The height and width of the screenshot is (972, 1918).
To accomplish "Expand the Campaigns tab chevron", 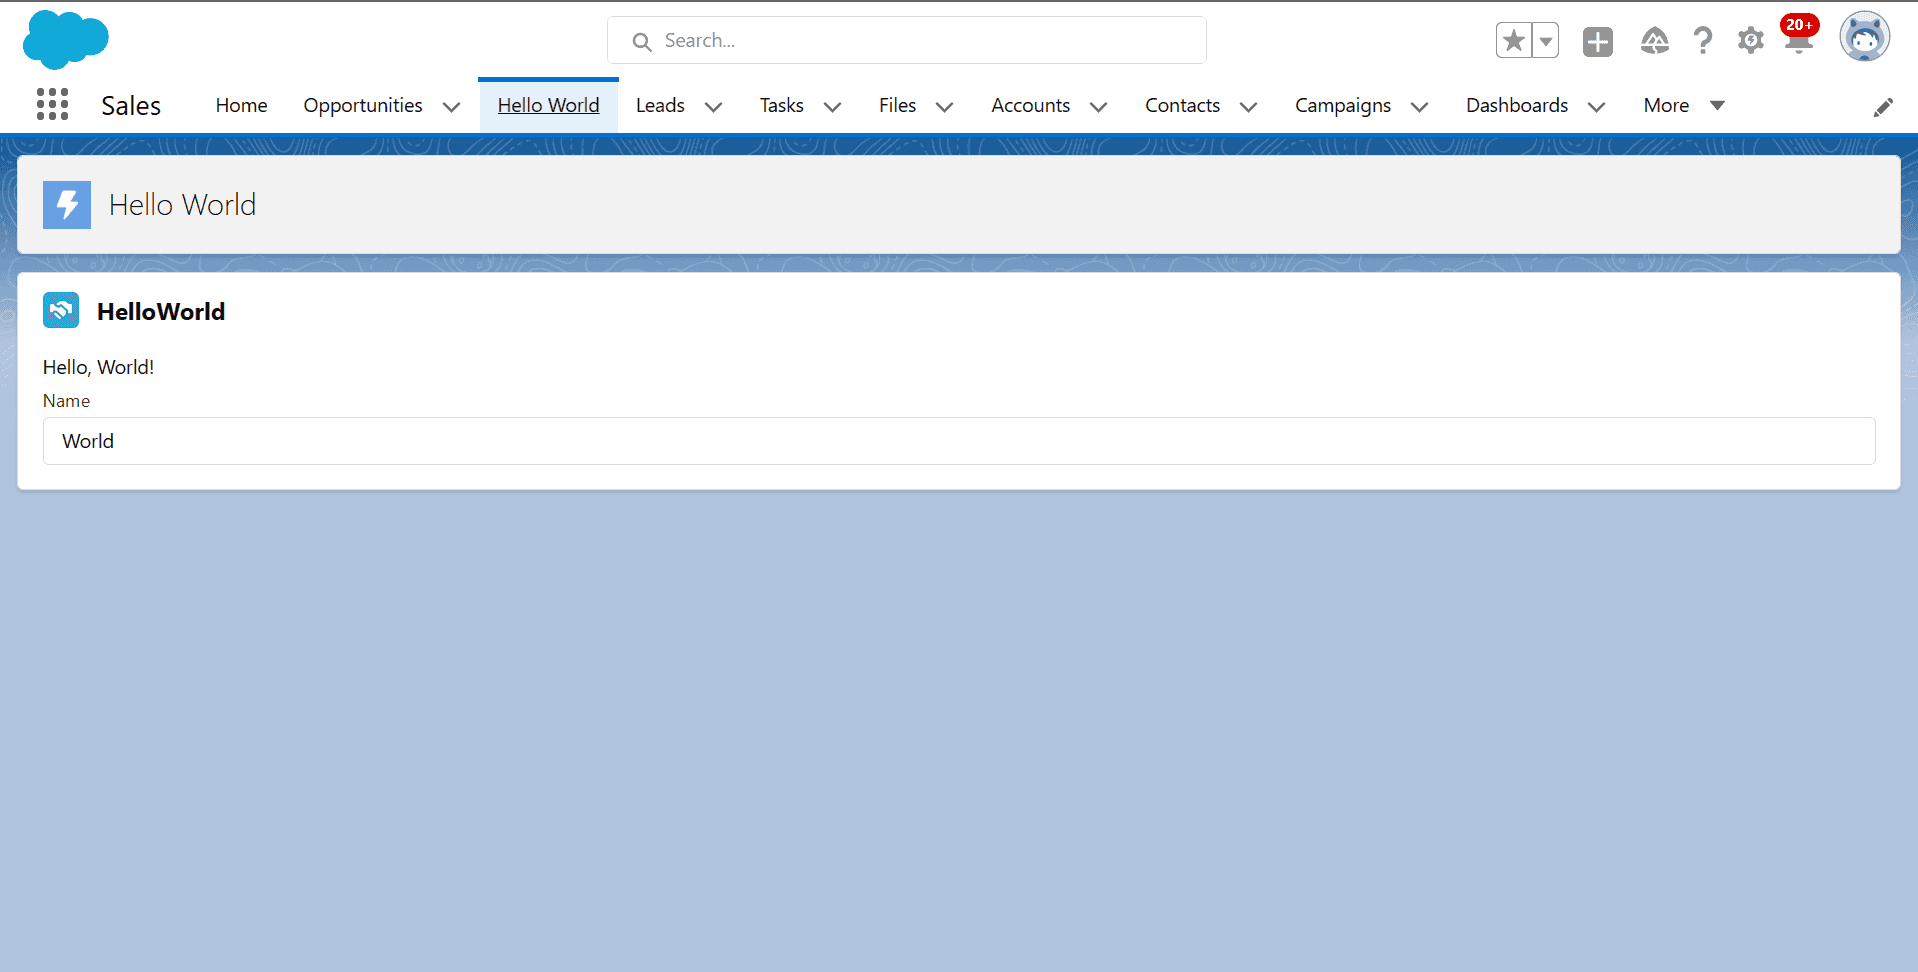I will tap(1419, 107).
